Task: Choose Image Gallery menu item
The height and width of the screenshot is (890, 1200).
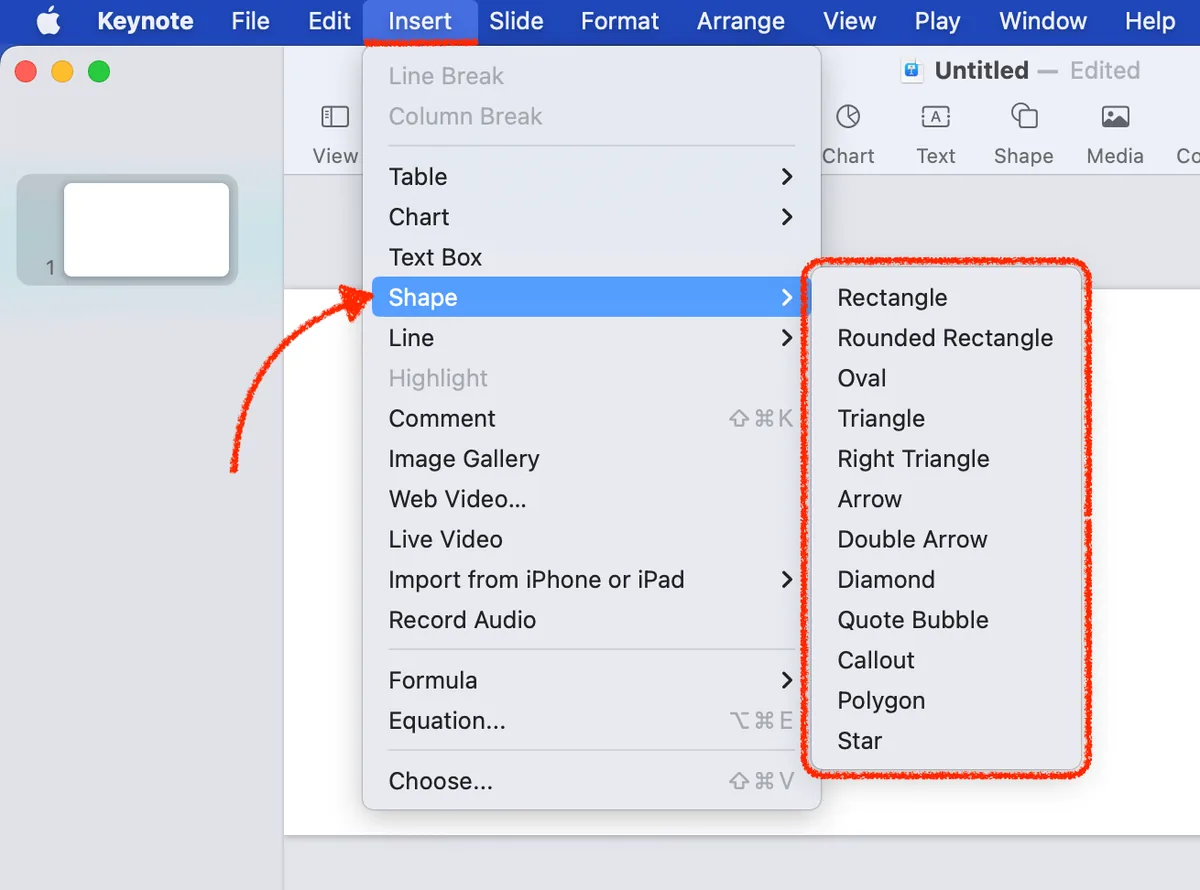Action: pos(591,459)
